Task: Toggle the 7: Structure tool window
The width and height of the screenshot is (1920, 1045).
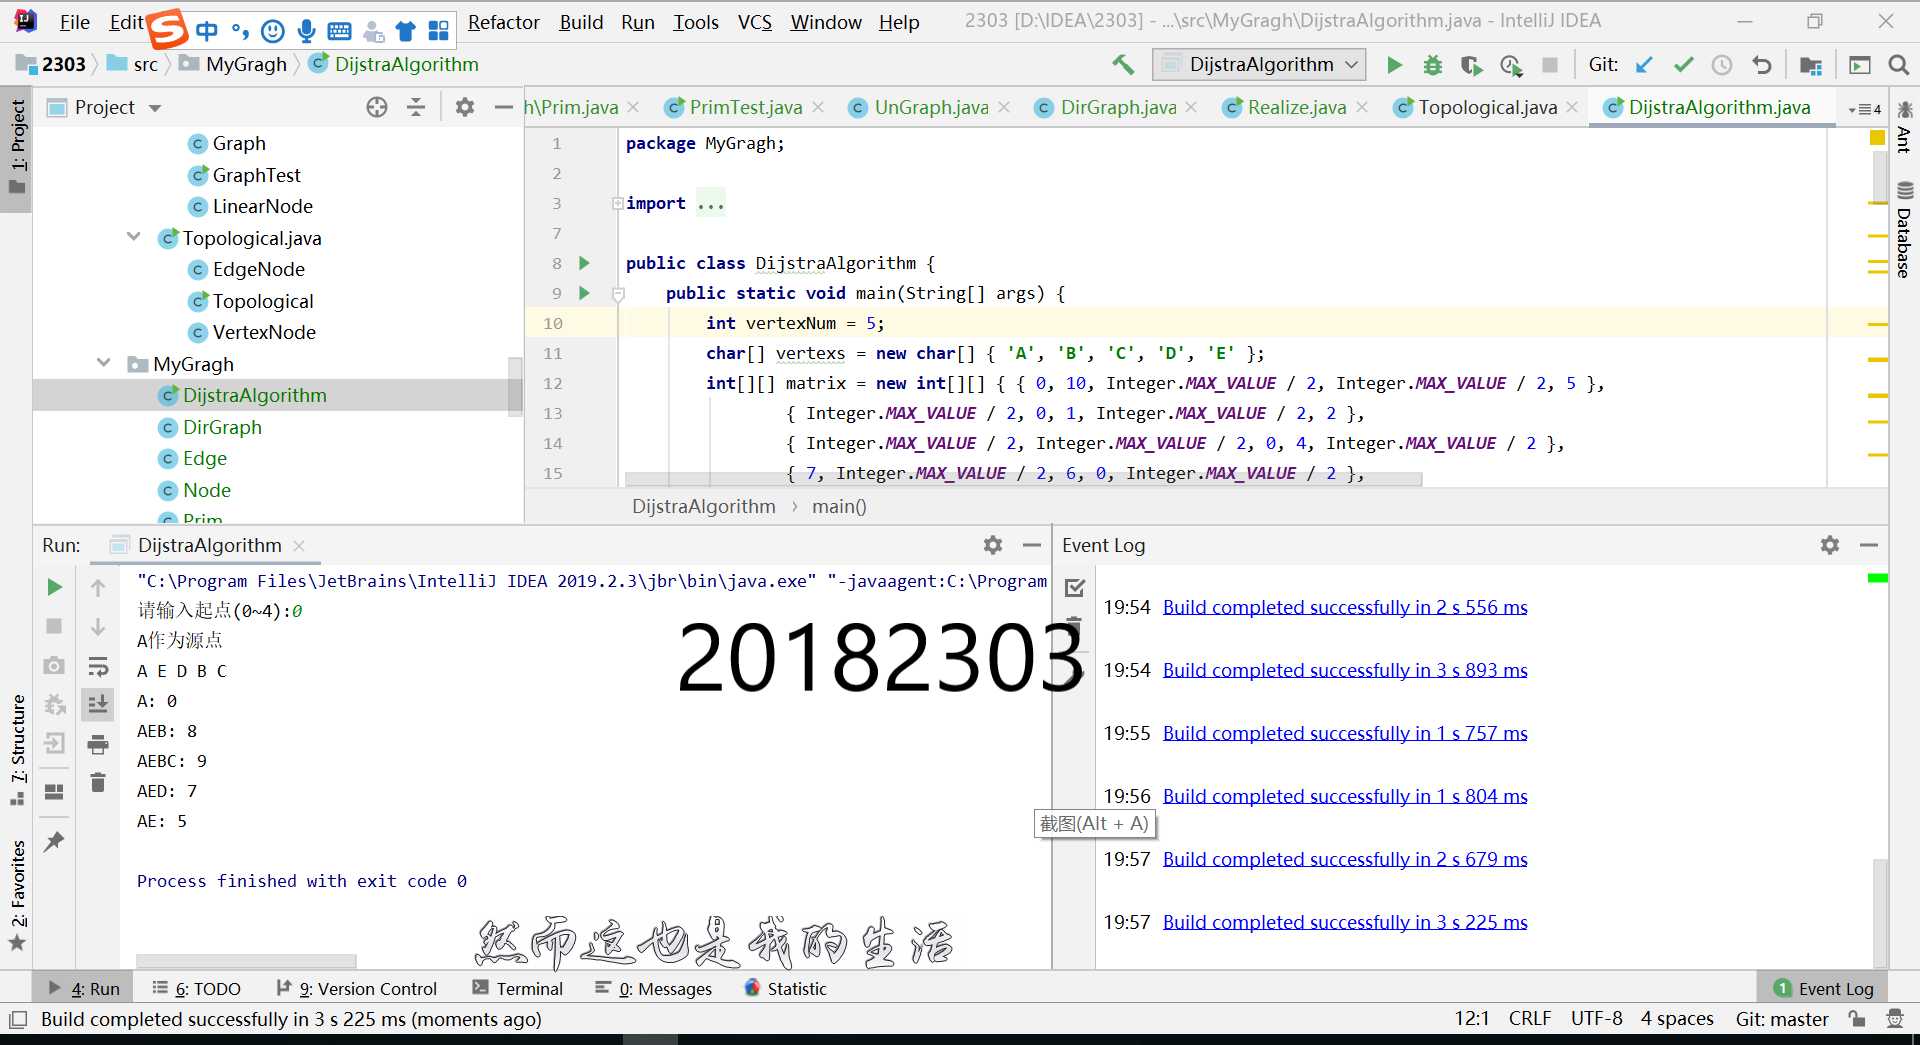Action: (x=17, y=750)
